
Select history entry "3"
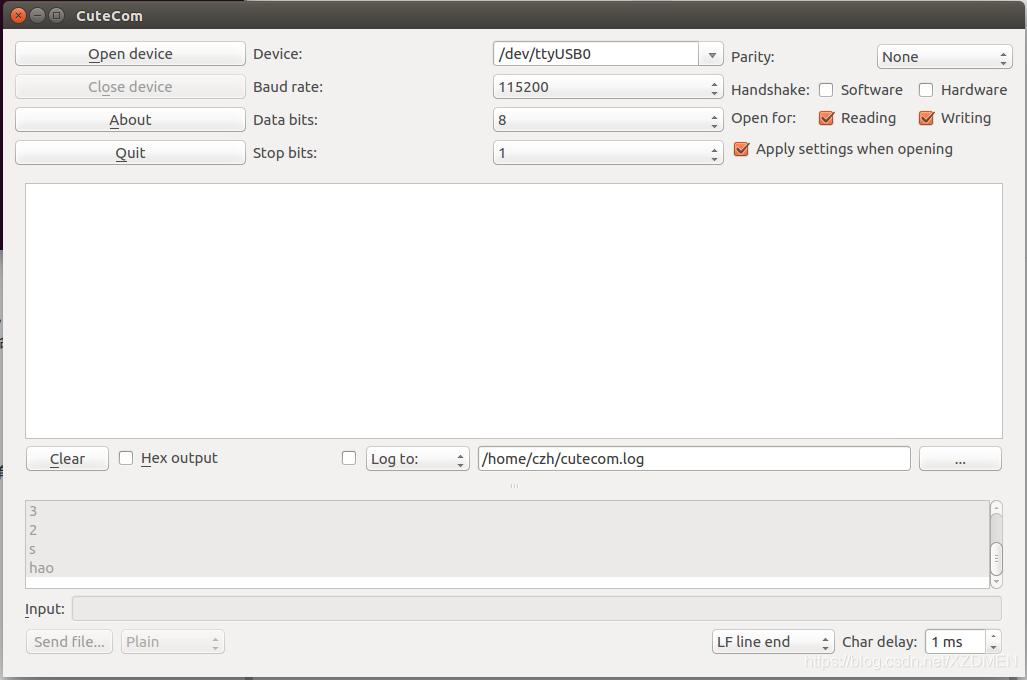(x=508, y=511)
